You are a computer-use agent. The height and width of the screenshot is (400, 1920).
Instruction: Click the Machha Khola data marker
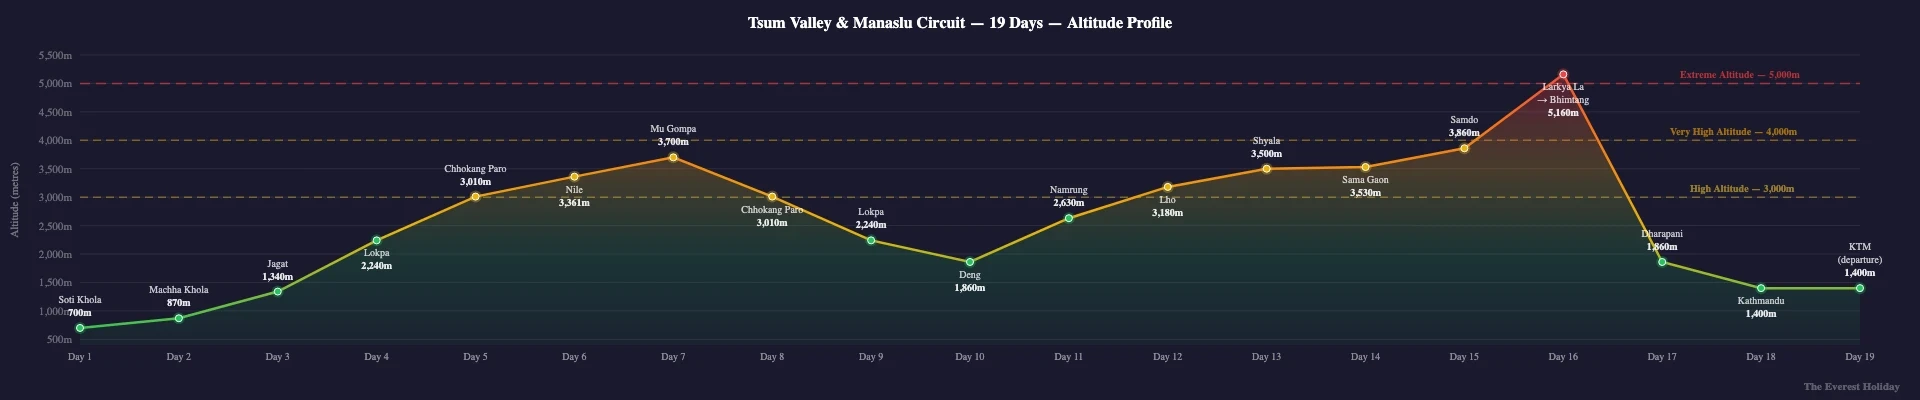point(179,318)
